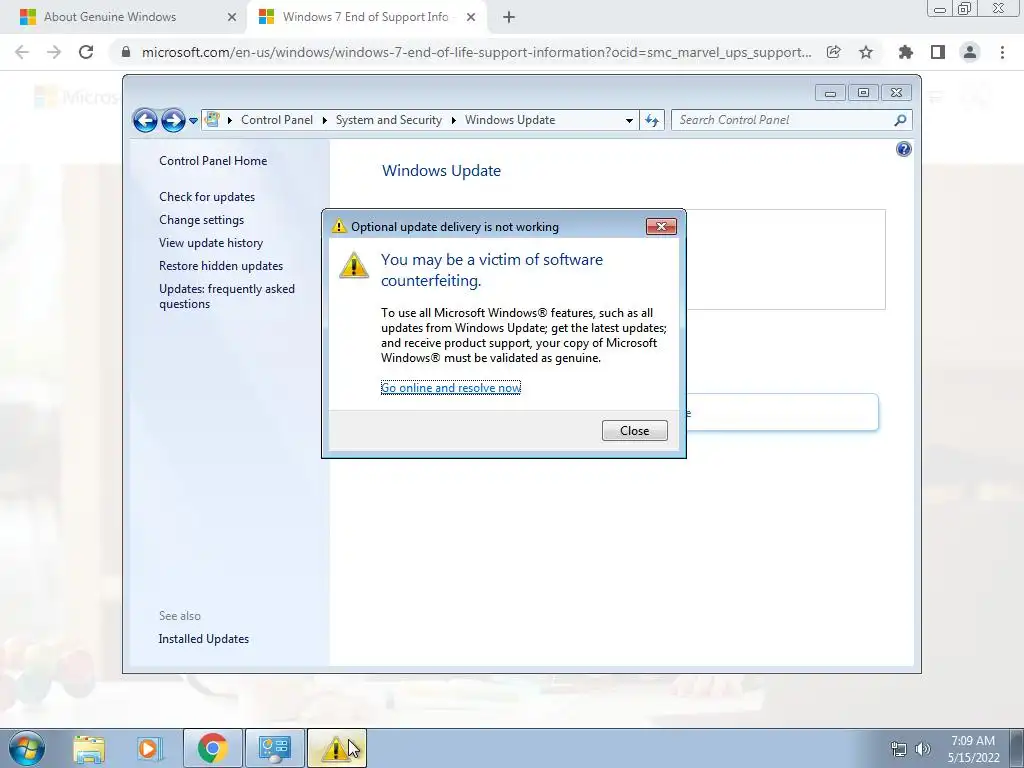
Task: Close the Control Panel window
Action: pos(896,93)
